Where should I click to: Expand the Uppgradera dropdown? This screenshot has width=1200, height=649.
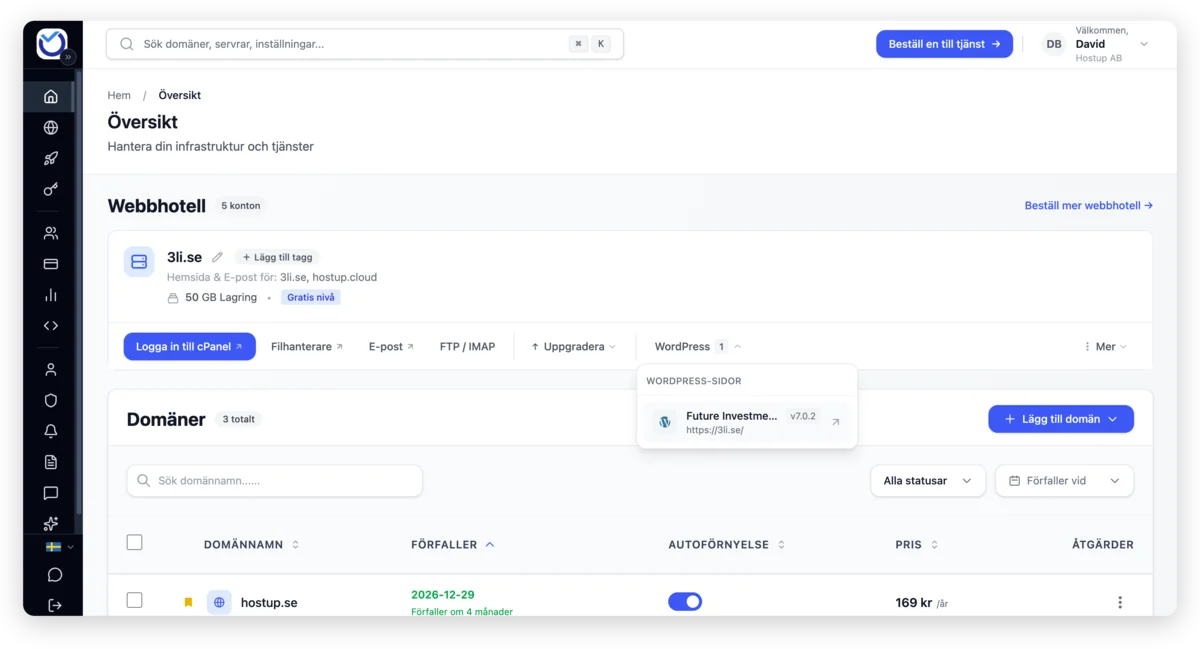coord(573,346)
